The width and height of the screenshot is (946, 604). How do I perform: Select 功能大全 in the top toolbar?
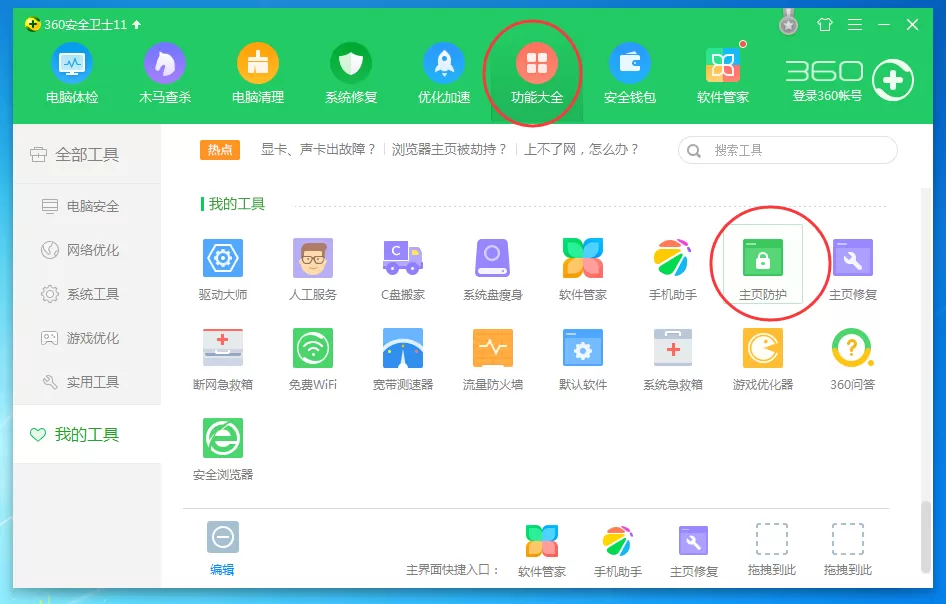tap(537, 74)
